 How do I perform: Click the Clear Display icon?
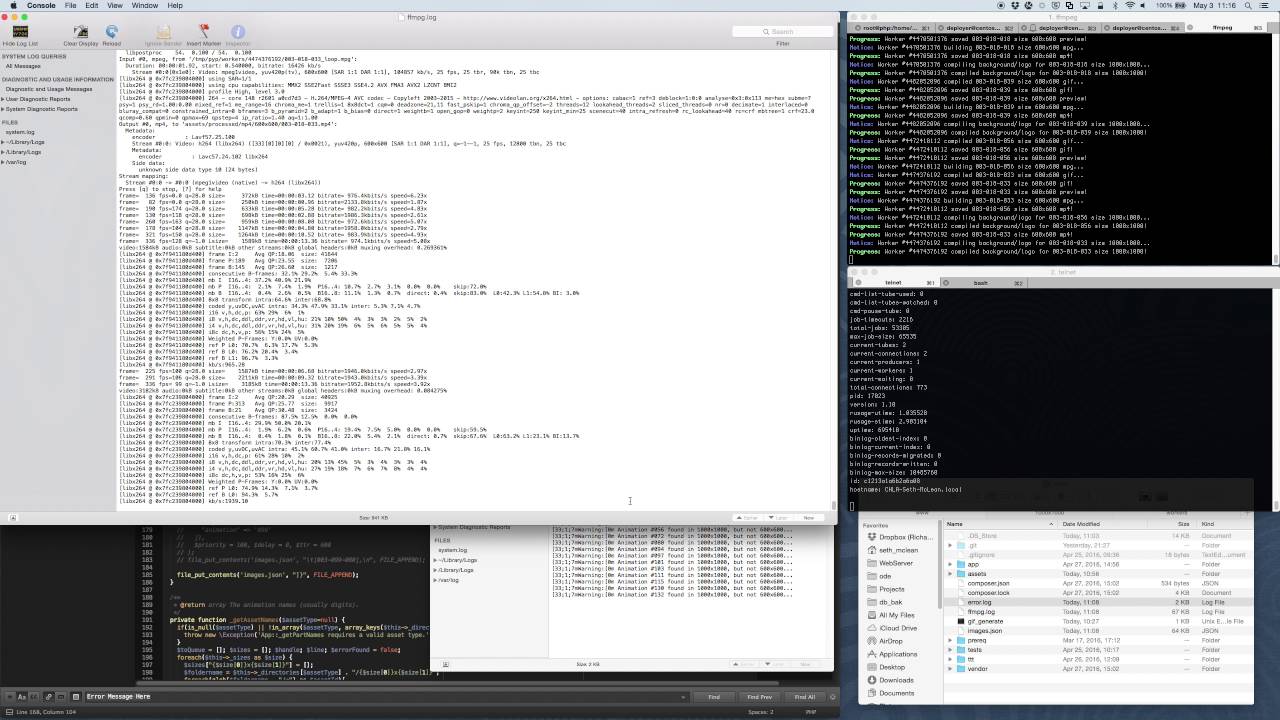pos(81,33)
